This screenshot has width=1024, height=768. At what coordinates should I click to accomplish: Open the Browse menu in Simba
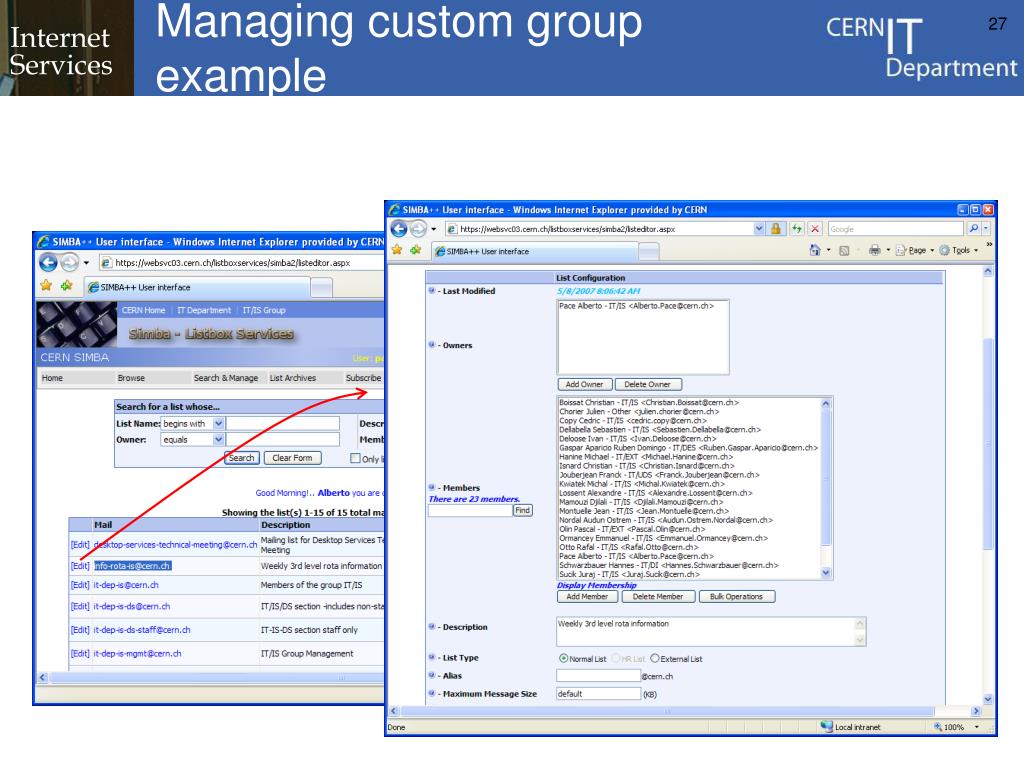131,377
